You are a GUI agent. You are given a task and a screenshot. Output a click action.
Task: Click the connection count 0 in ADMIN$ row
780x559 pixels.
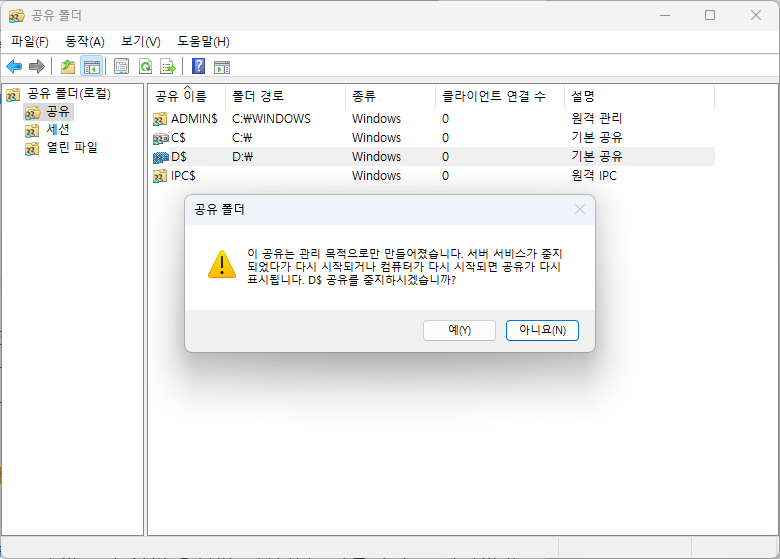[x=445, y=119]
